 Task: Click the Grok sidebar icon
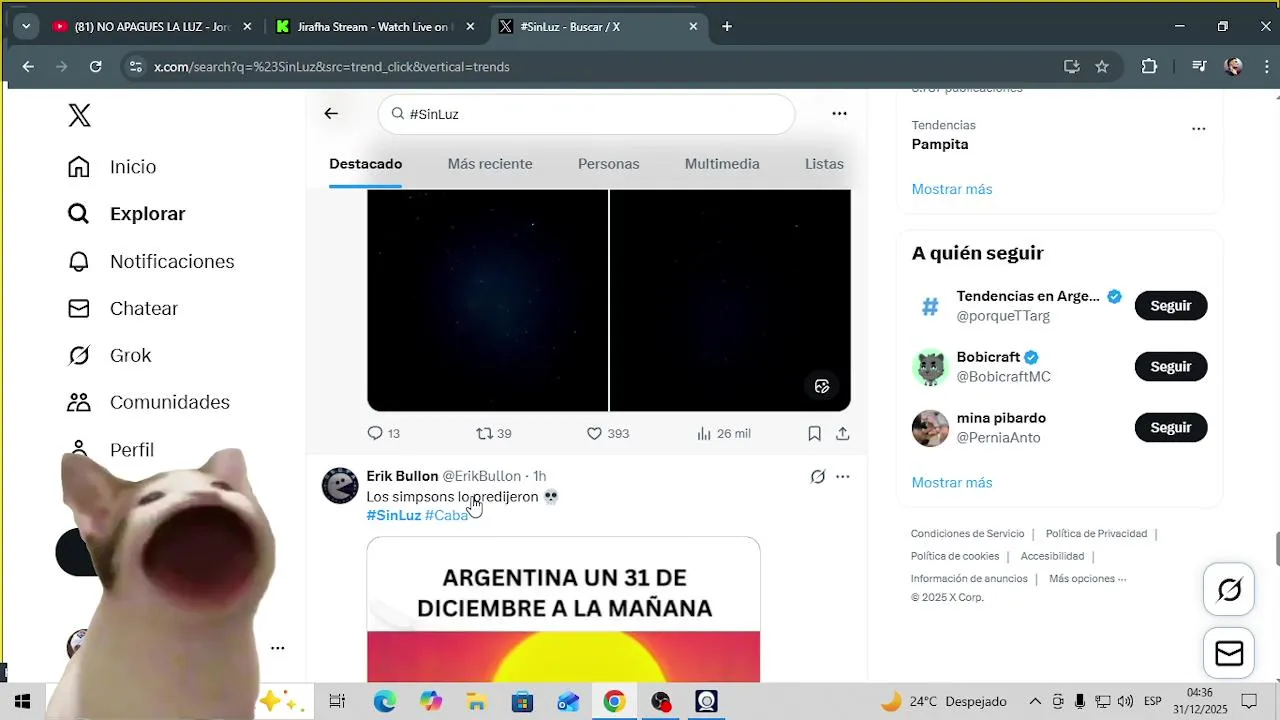79,355
